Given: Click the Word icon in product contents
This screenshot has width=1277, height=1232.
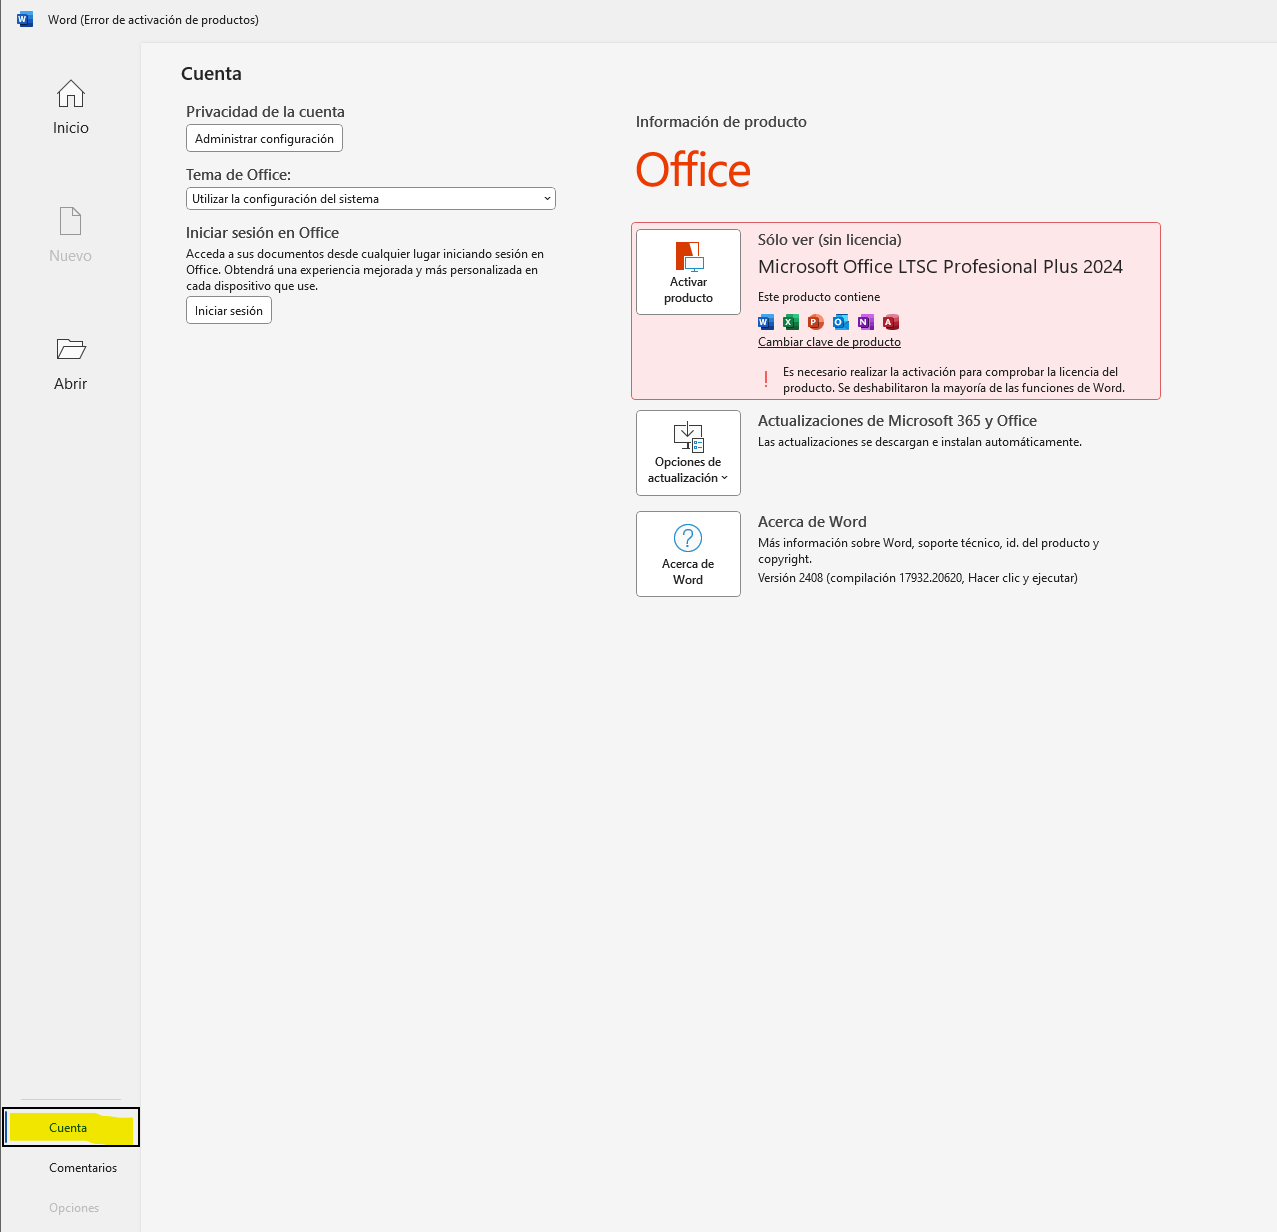Looking at the screenshot, I should click(766, 322).
